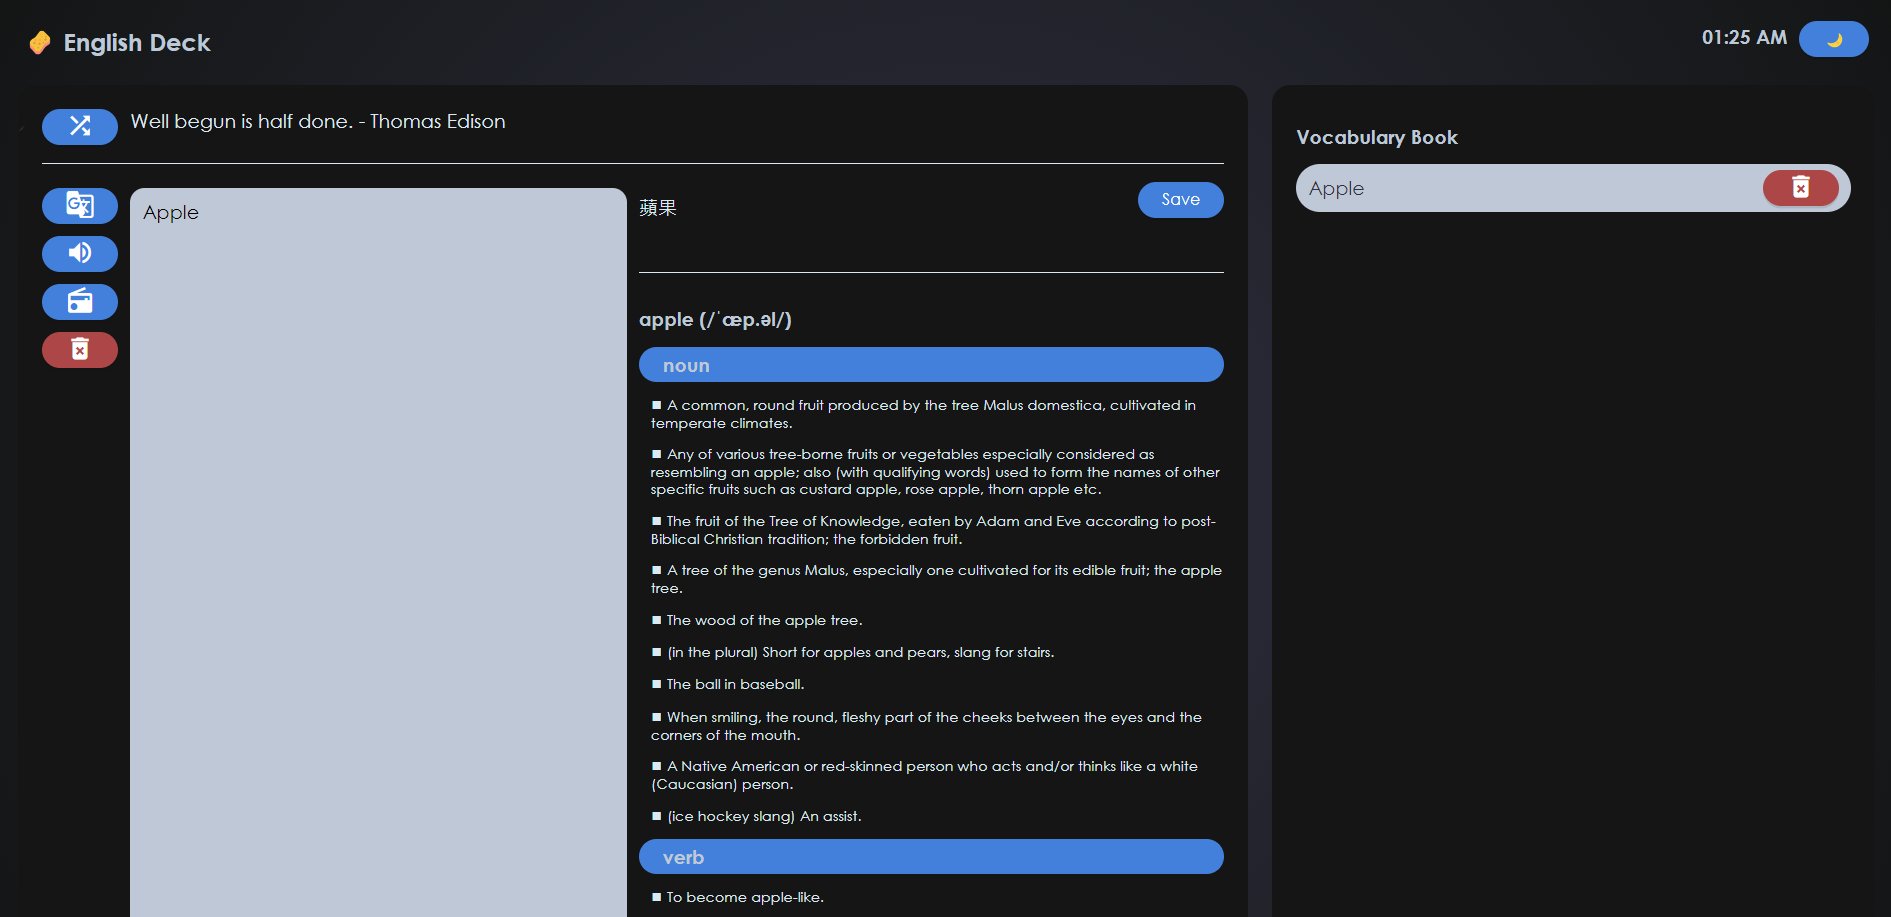
Task: Click the Chinese translation 蘋果
Action: (658, 208)
